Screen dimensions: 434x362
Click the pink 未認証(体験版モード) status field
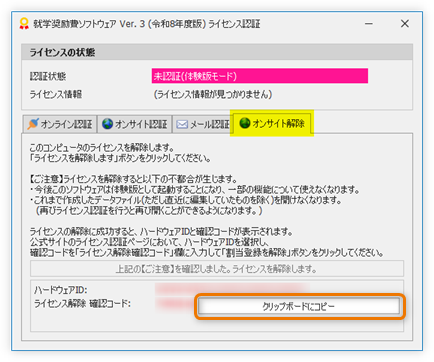pos(260,76)
